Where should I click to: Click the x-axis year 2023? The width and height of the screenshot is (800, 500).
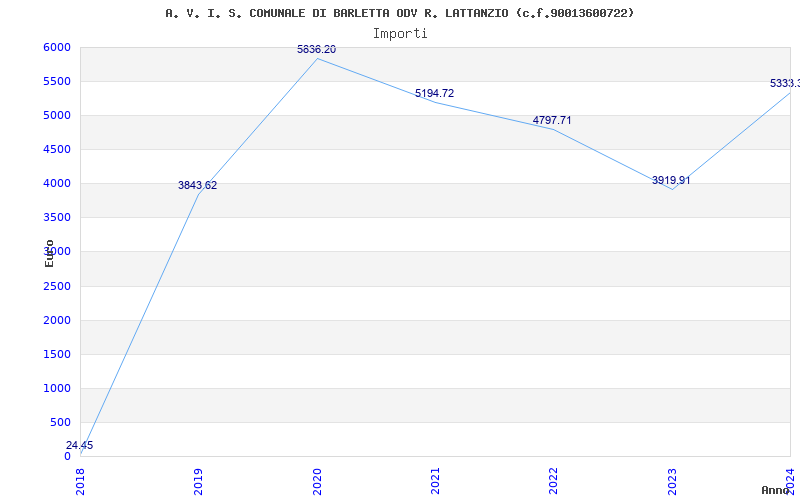pos(672,482)
